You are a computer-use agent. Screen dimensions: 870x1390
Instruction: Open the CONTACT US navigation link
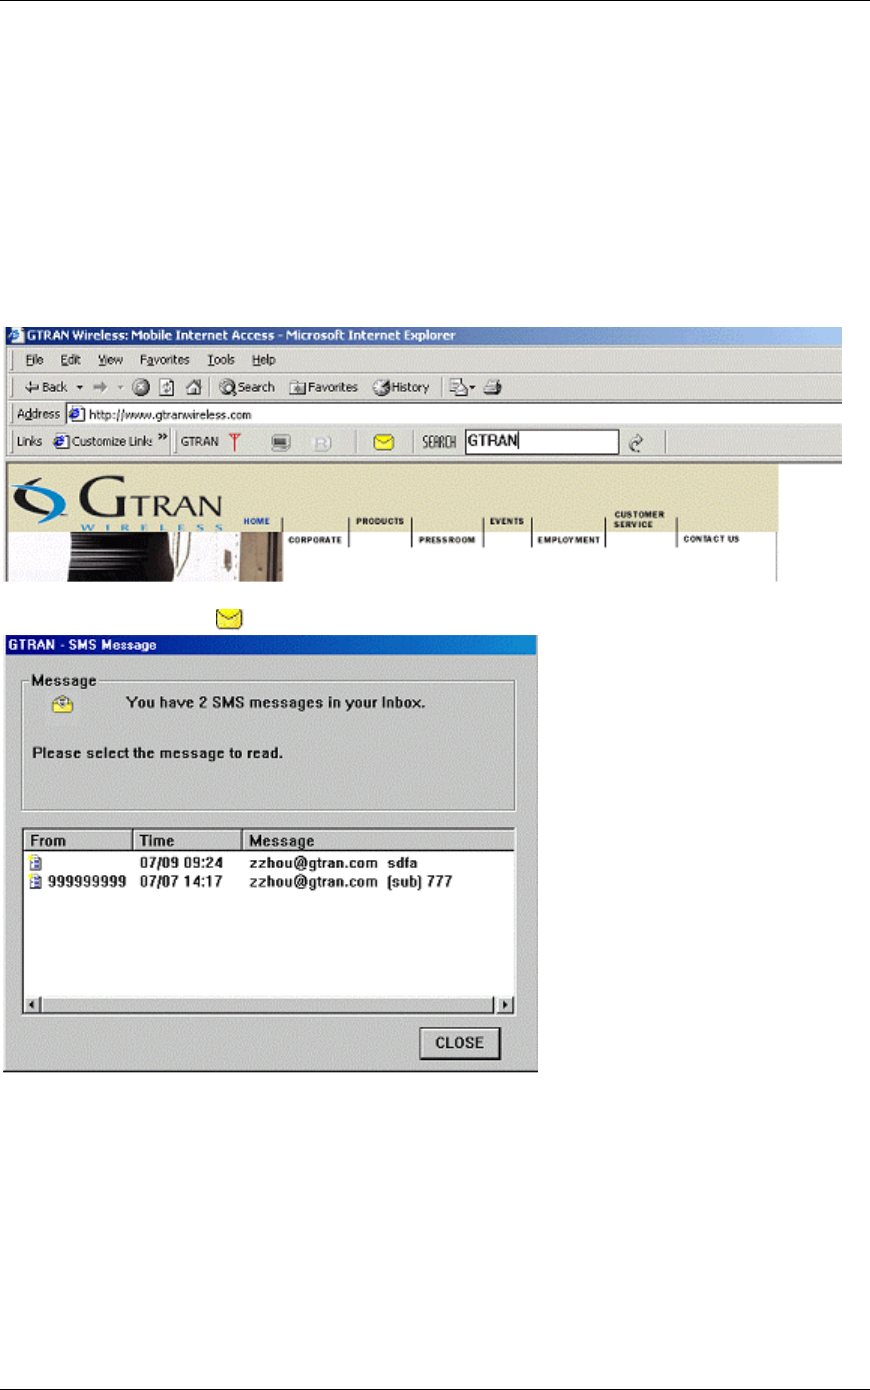[x=711, y=539]
